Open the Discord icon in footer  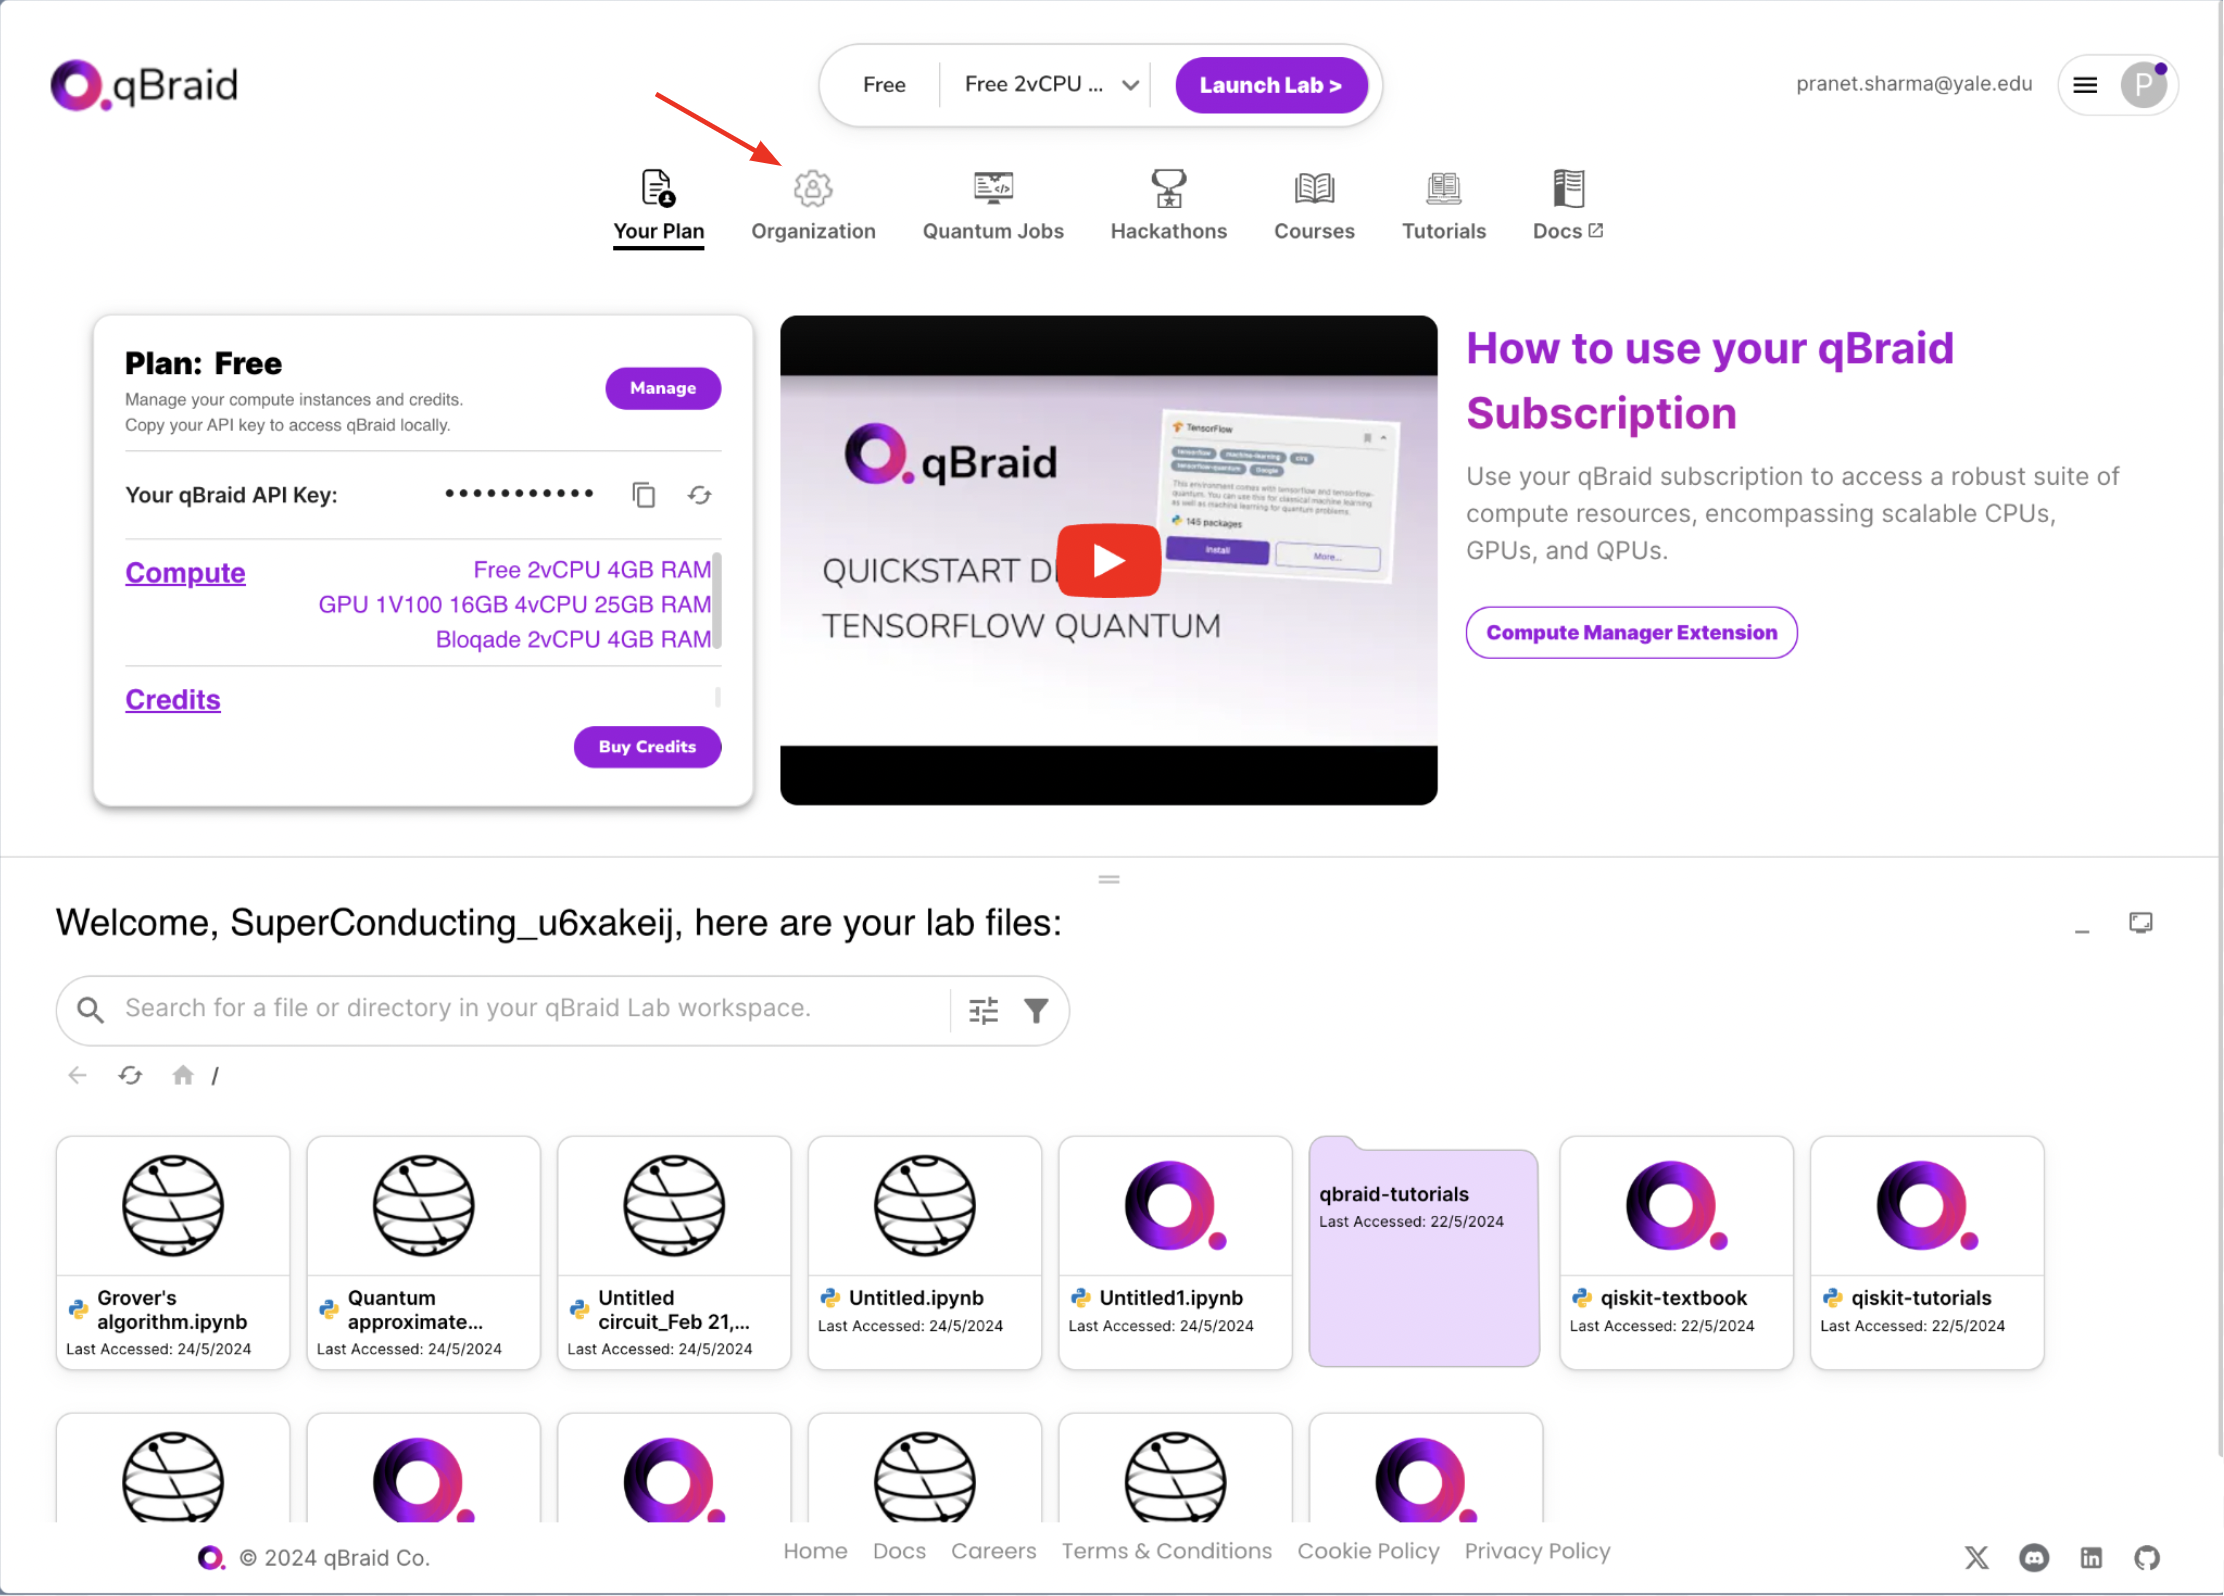click(x=2034, y=1558)
